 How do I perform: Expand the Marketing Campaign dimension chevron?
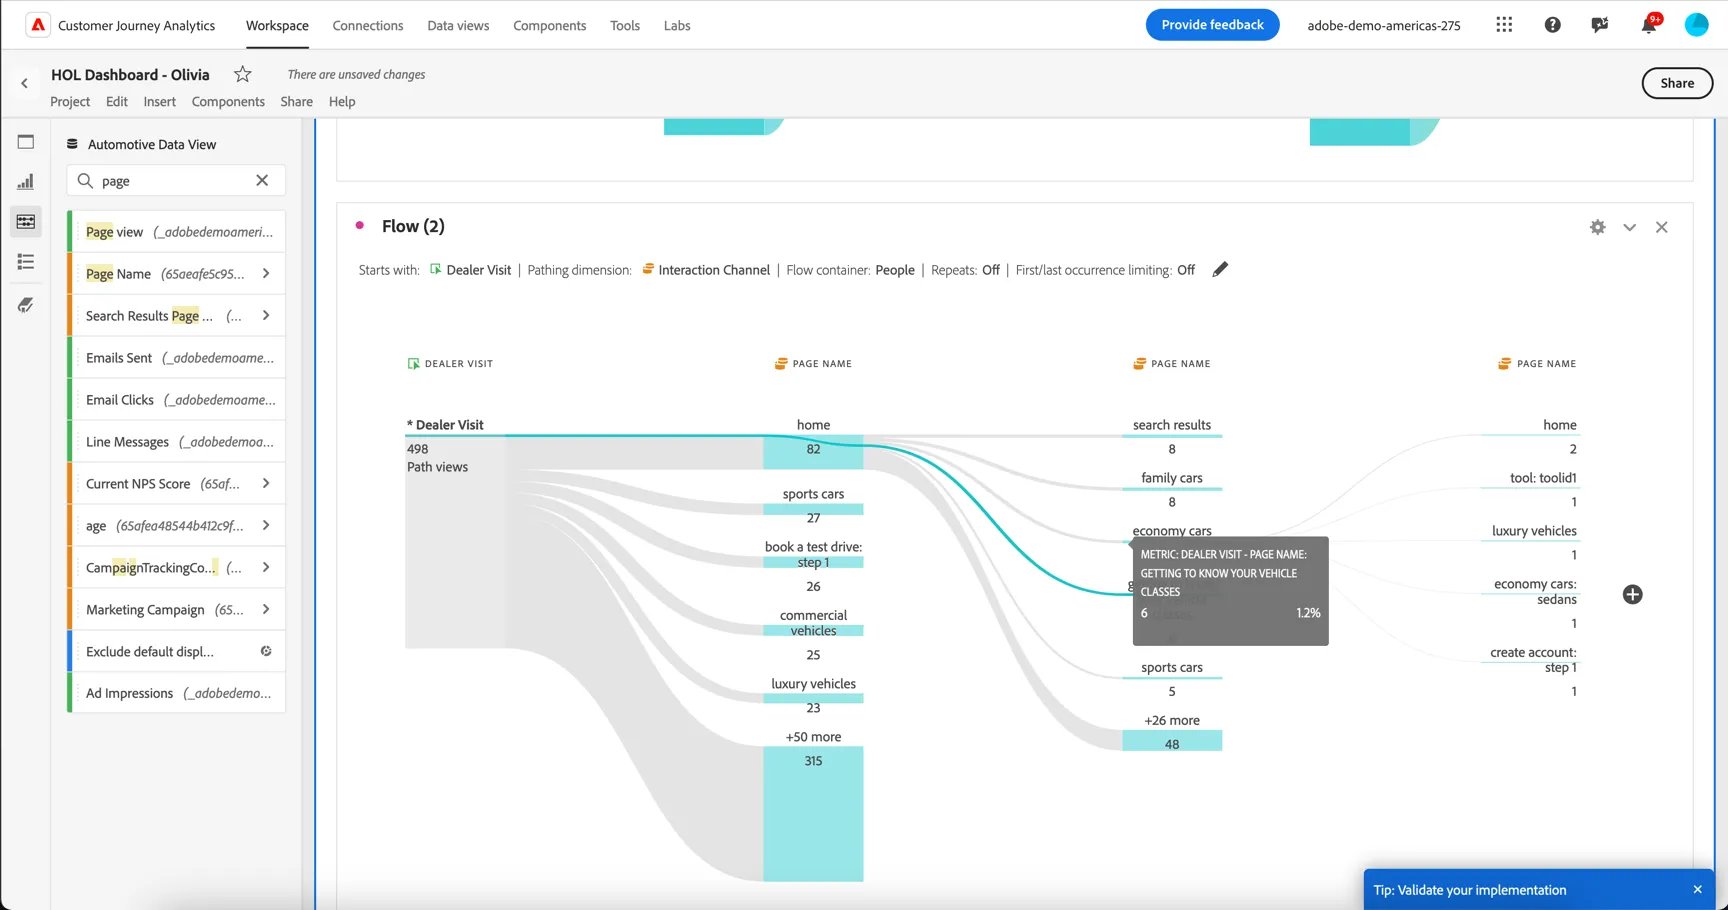click(266, 610)
